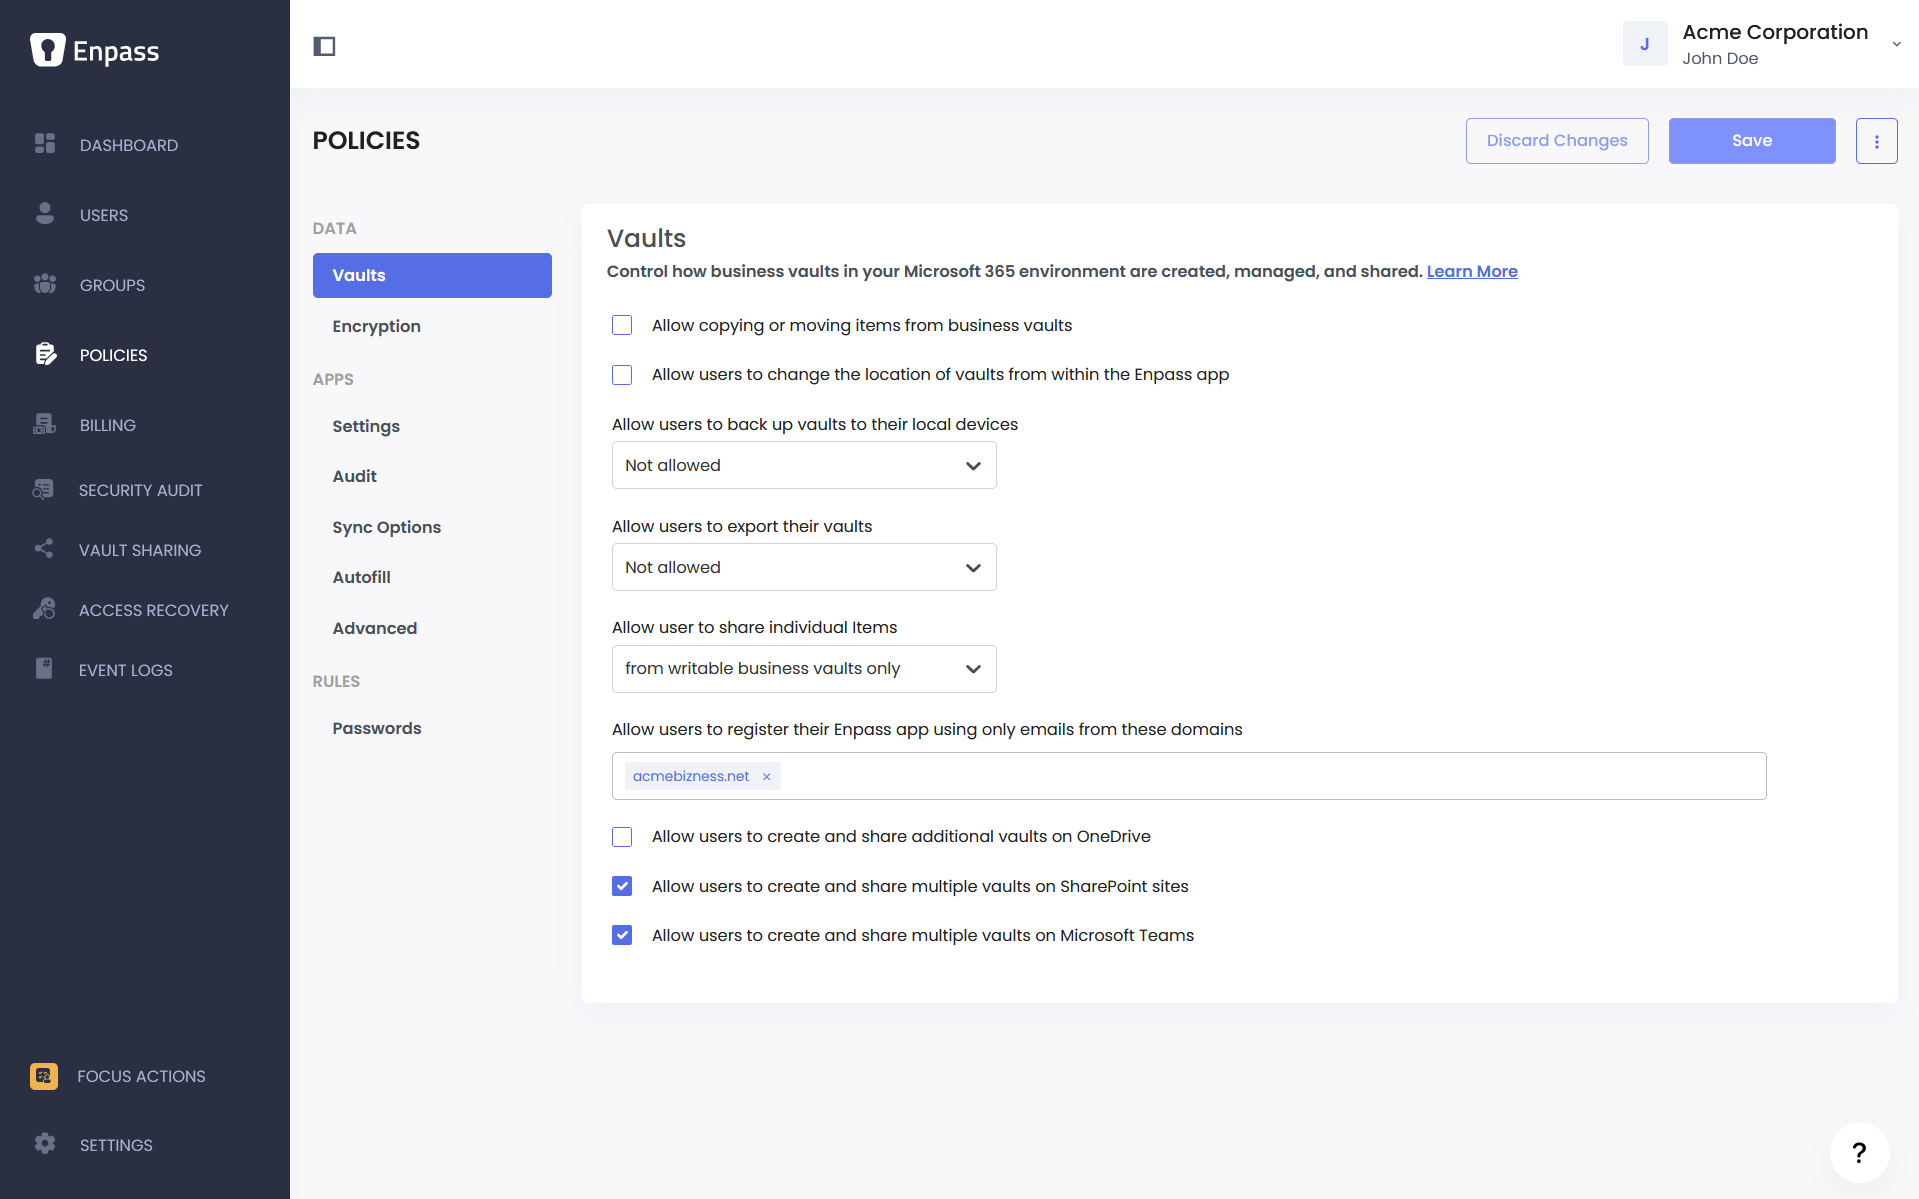Follow the Learn More link

click(x=1472, y=271)
